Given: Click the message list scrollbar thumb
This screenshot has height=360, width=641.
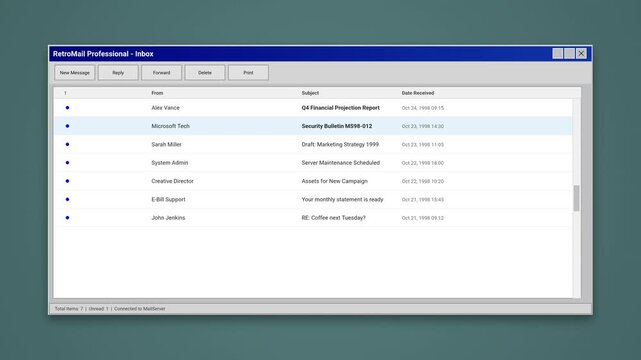Looking at the screenshot, I should tap(576, 198).
